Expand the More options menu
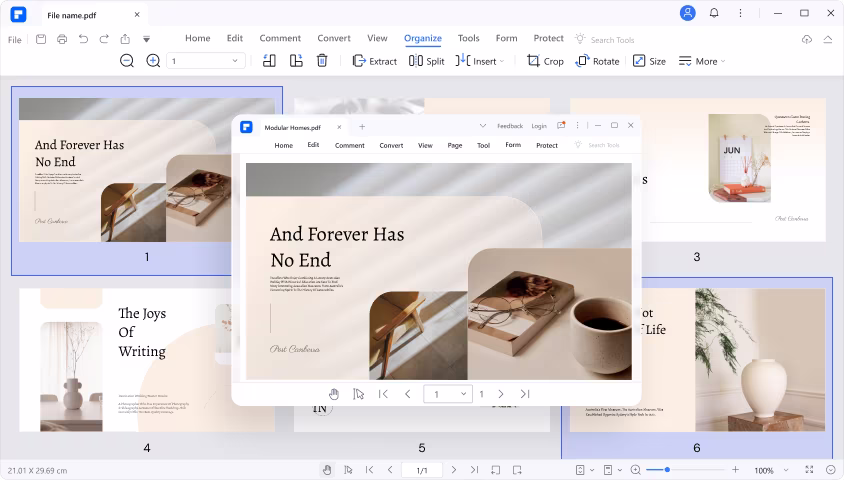 coord(702,61)
